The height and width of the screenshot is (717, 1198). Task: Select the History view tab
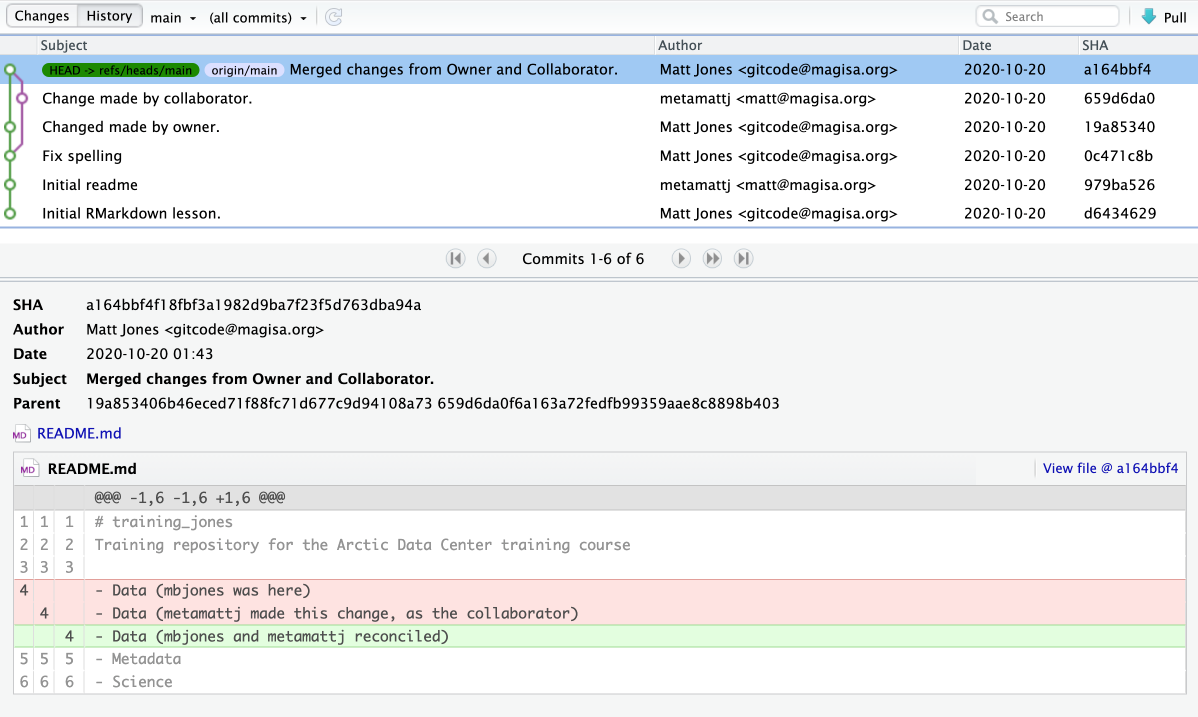(x=109, y=16)
